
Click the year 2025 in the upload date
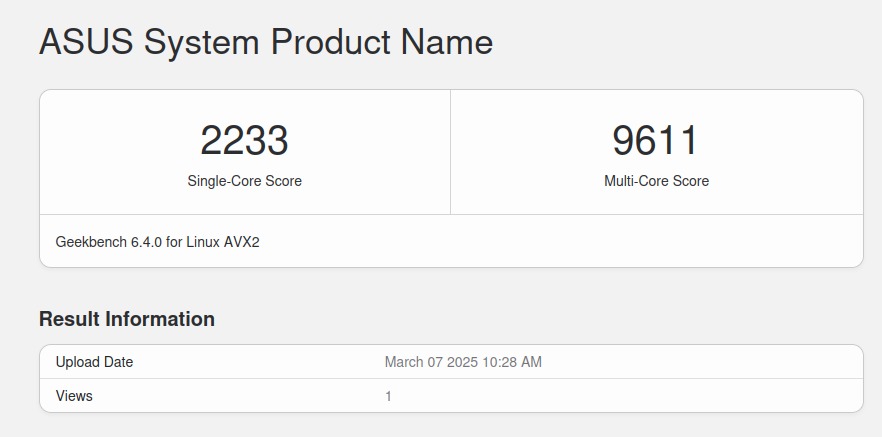pyautogui.click(x=460, y=362)
